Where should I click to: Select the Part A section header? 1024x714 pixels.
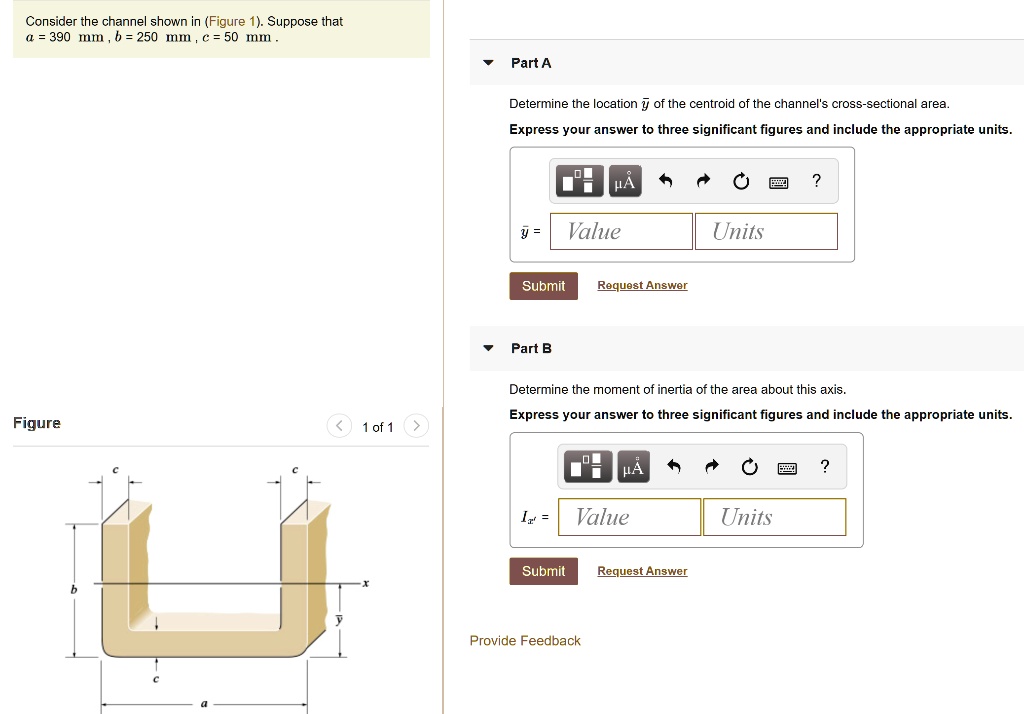pyautogui.click(x=531, y=62)
